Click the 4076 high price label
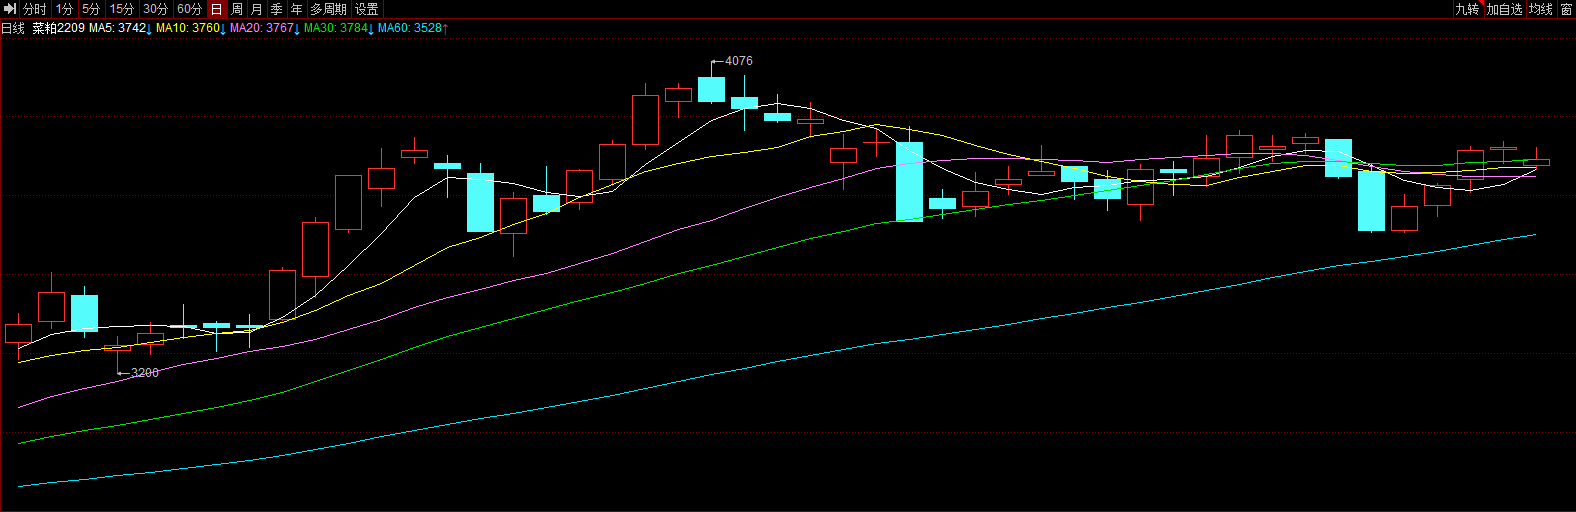This screenshot has height=512, width=1576. [x=739, y=61]
